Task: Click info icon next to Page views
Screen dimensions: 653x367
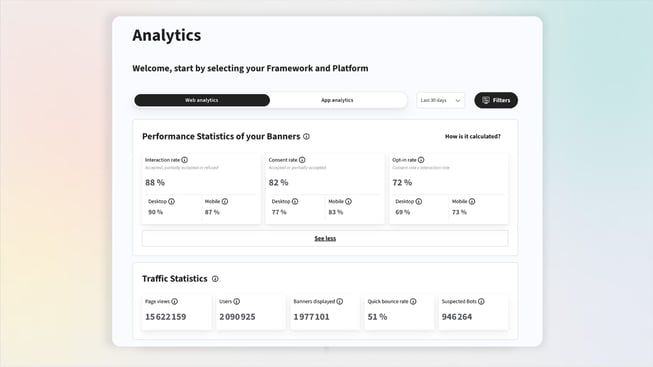Action: click(174, 302)
